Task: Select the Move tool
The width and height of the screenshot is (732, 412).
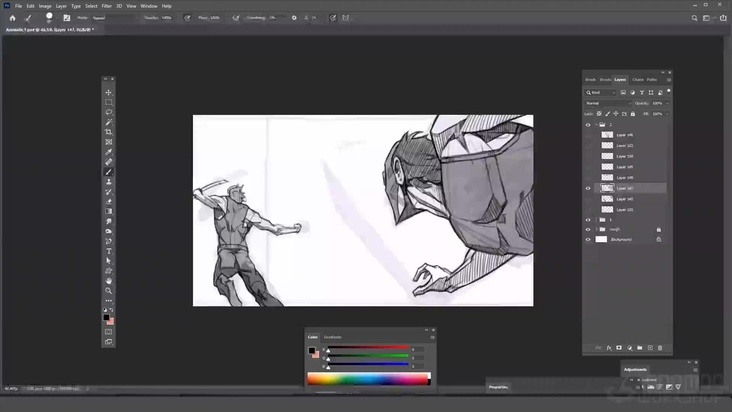Action: click(109, 92)
